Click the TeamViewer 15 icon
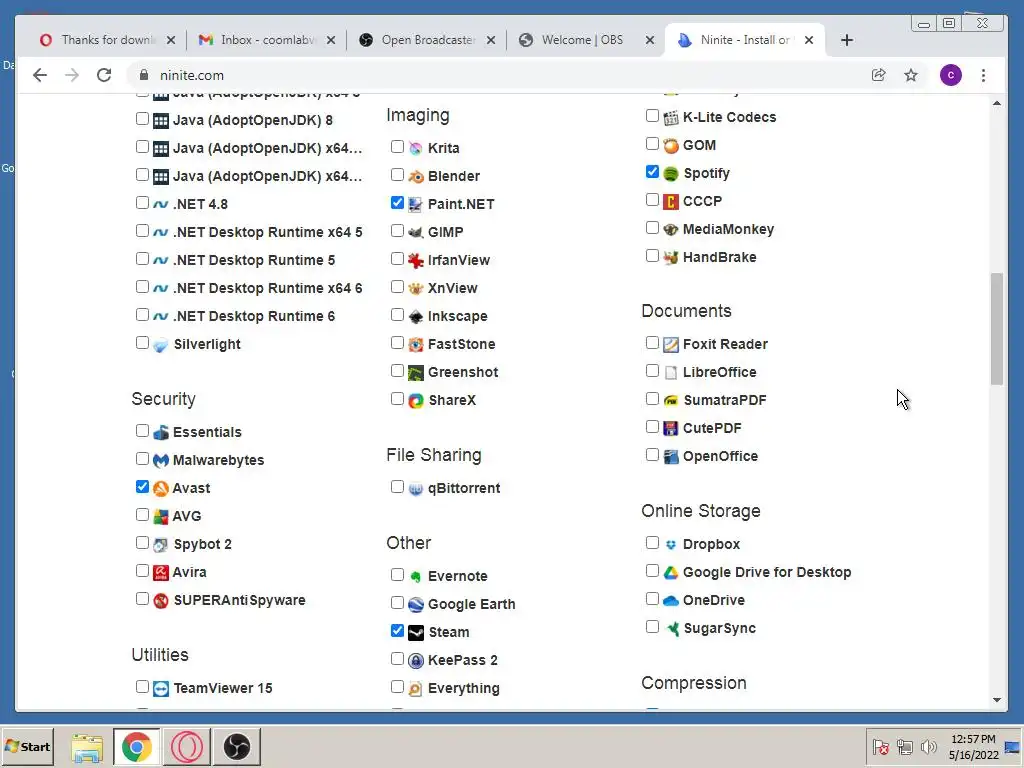 click(x=161, y=688)
